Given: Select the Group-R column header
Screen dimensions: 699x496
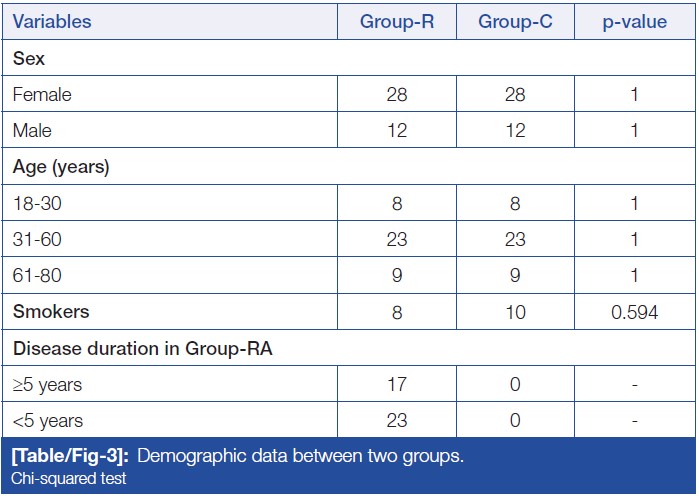Looking at the screenshot, I should point(396,22).
